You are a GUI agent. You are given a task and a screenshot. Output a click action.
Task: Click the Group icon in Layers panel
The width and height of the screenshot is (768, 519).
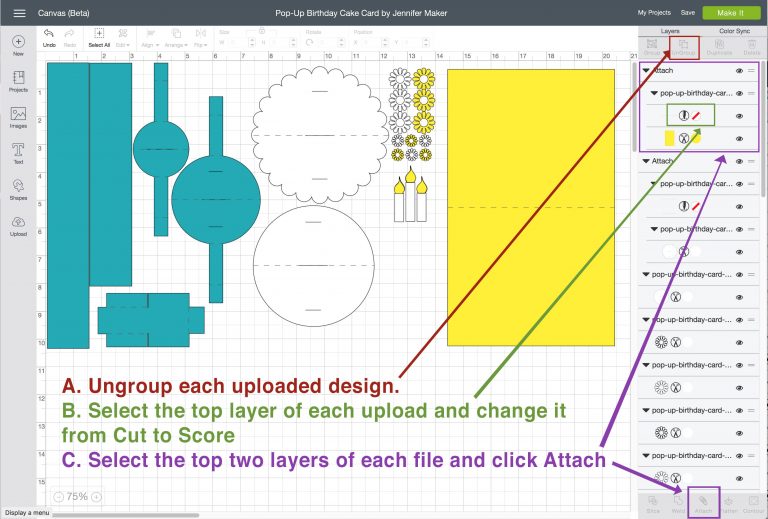click(x=652, y=47)
